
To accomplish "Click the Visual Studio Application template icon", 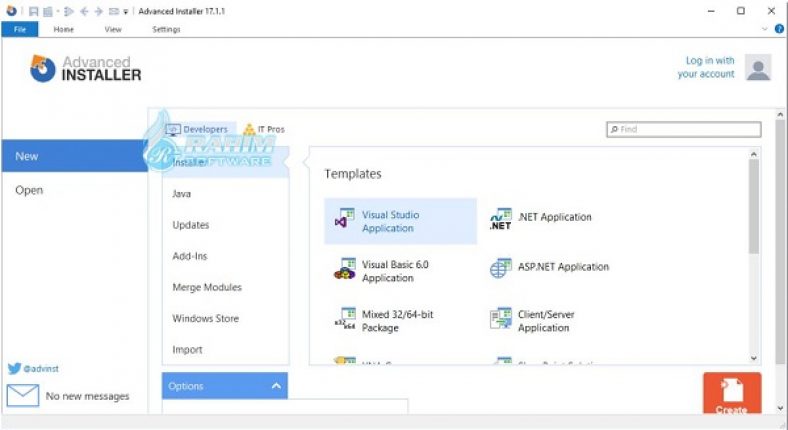I will coord(345,219).
